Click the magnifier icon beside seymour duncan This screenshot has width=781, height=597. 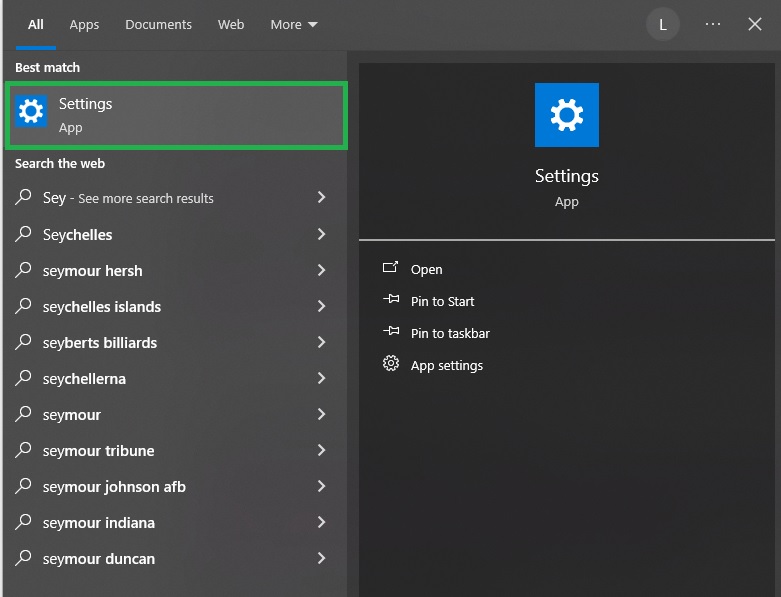coord(23,558)
